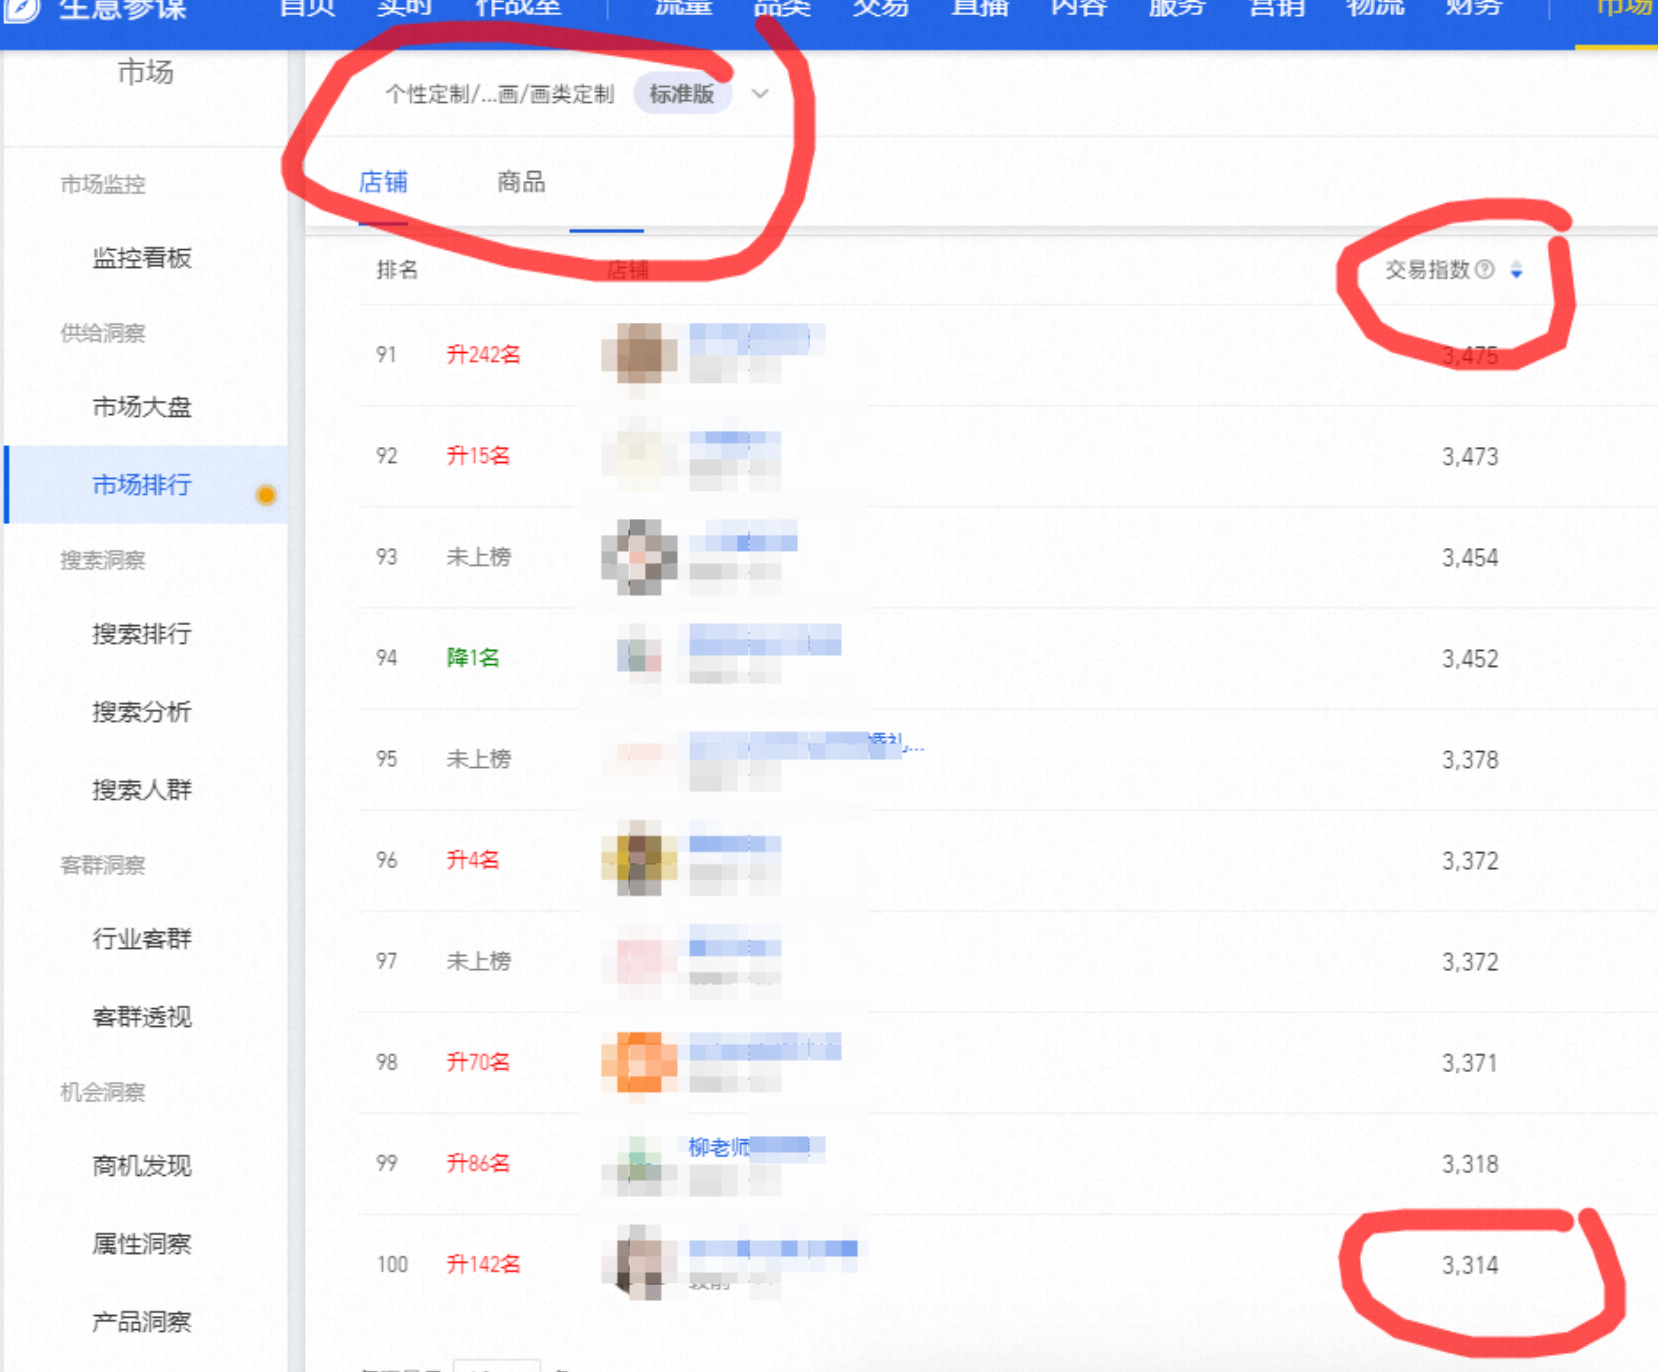Open the shop name link in rank 94 row
Viewport: 1658px width, 1372px height.
point(765,638)
